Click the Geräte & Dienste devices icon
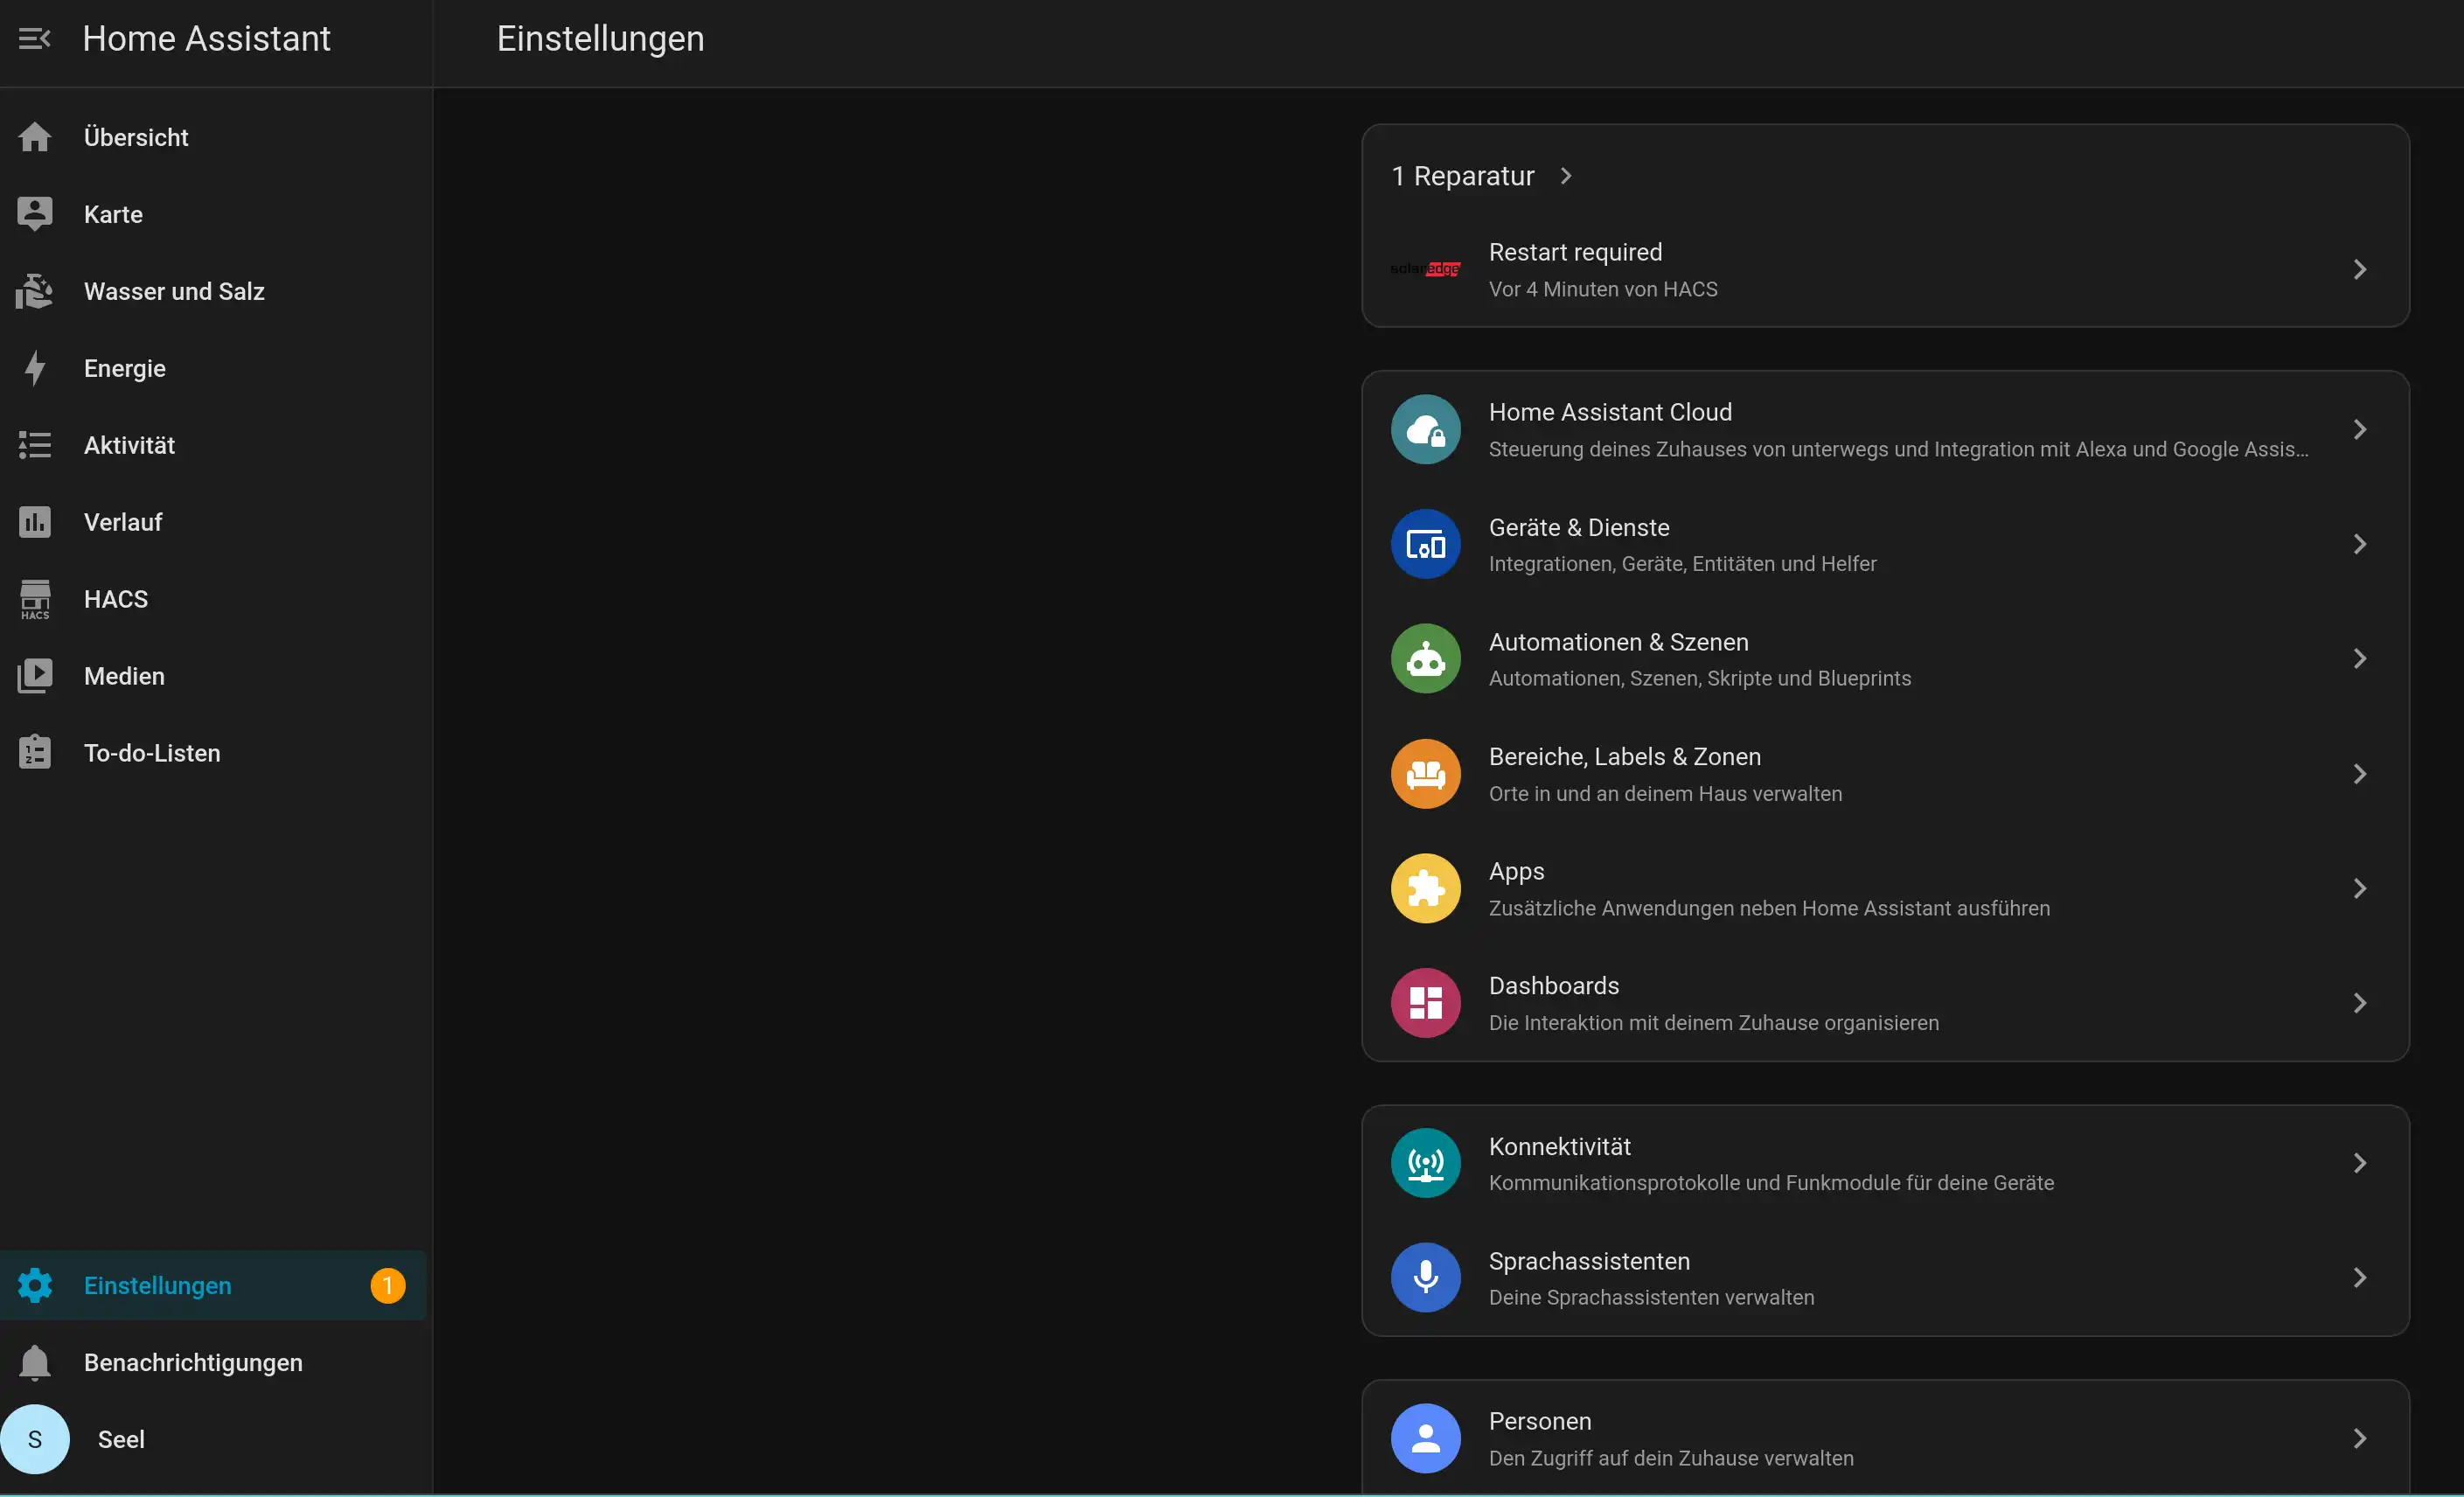The height and width of the screenshot is (1497, 2464). 1425,544
